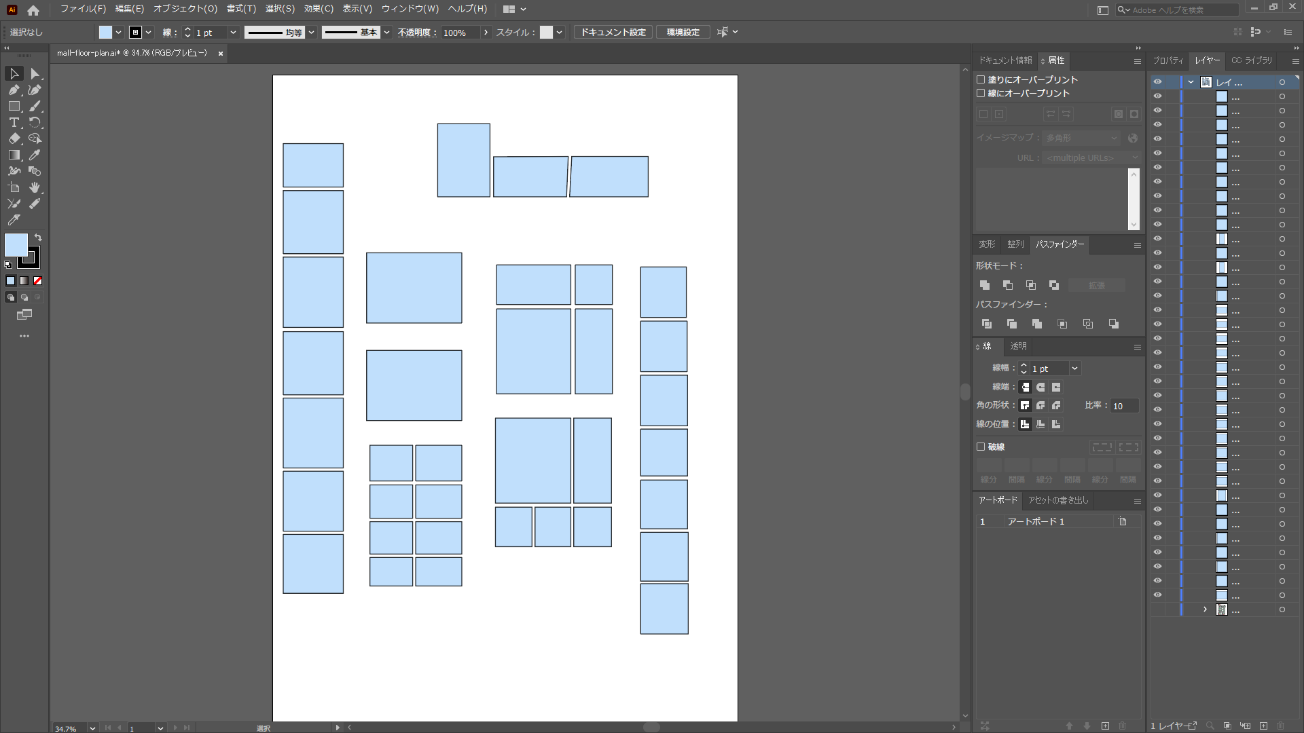The width and height of the screenshot is (1304, 733).
Task: Choose the Hand tool
Action: click(35, 187)
